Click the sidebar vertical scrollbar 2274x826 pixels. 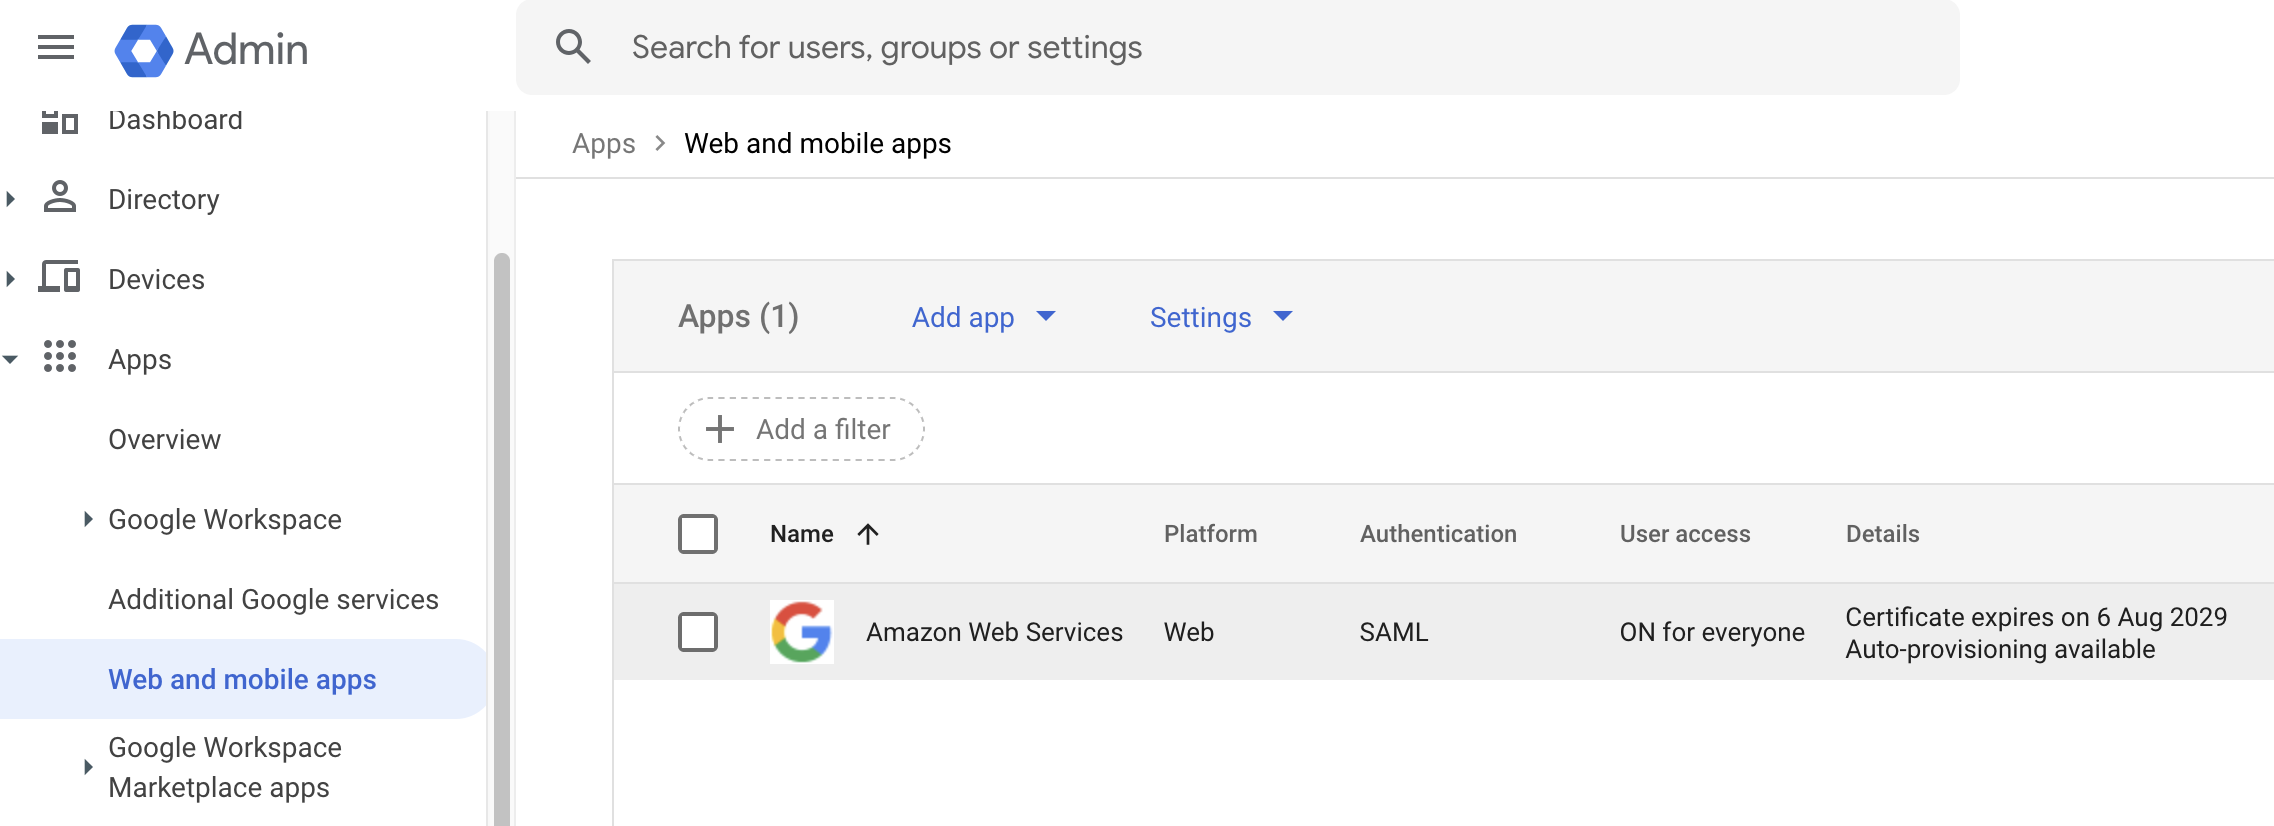(502, 540)
